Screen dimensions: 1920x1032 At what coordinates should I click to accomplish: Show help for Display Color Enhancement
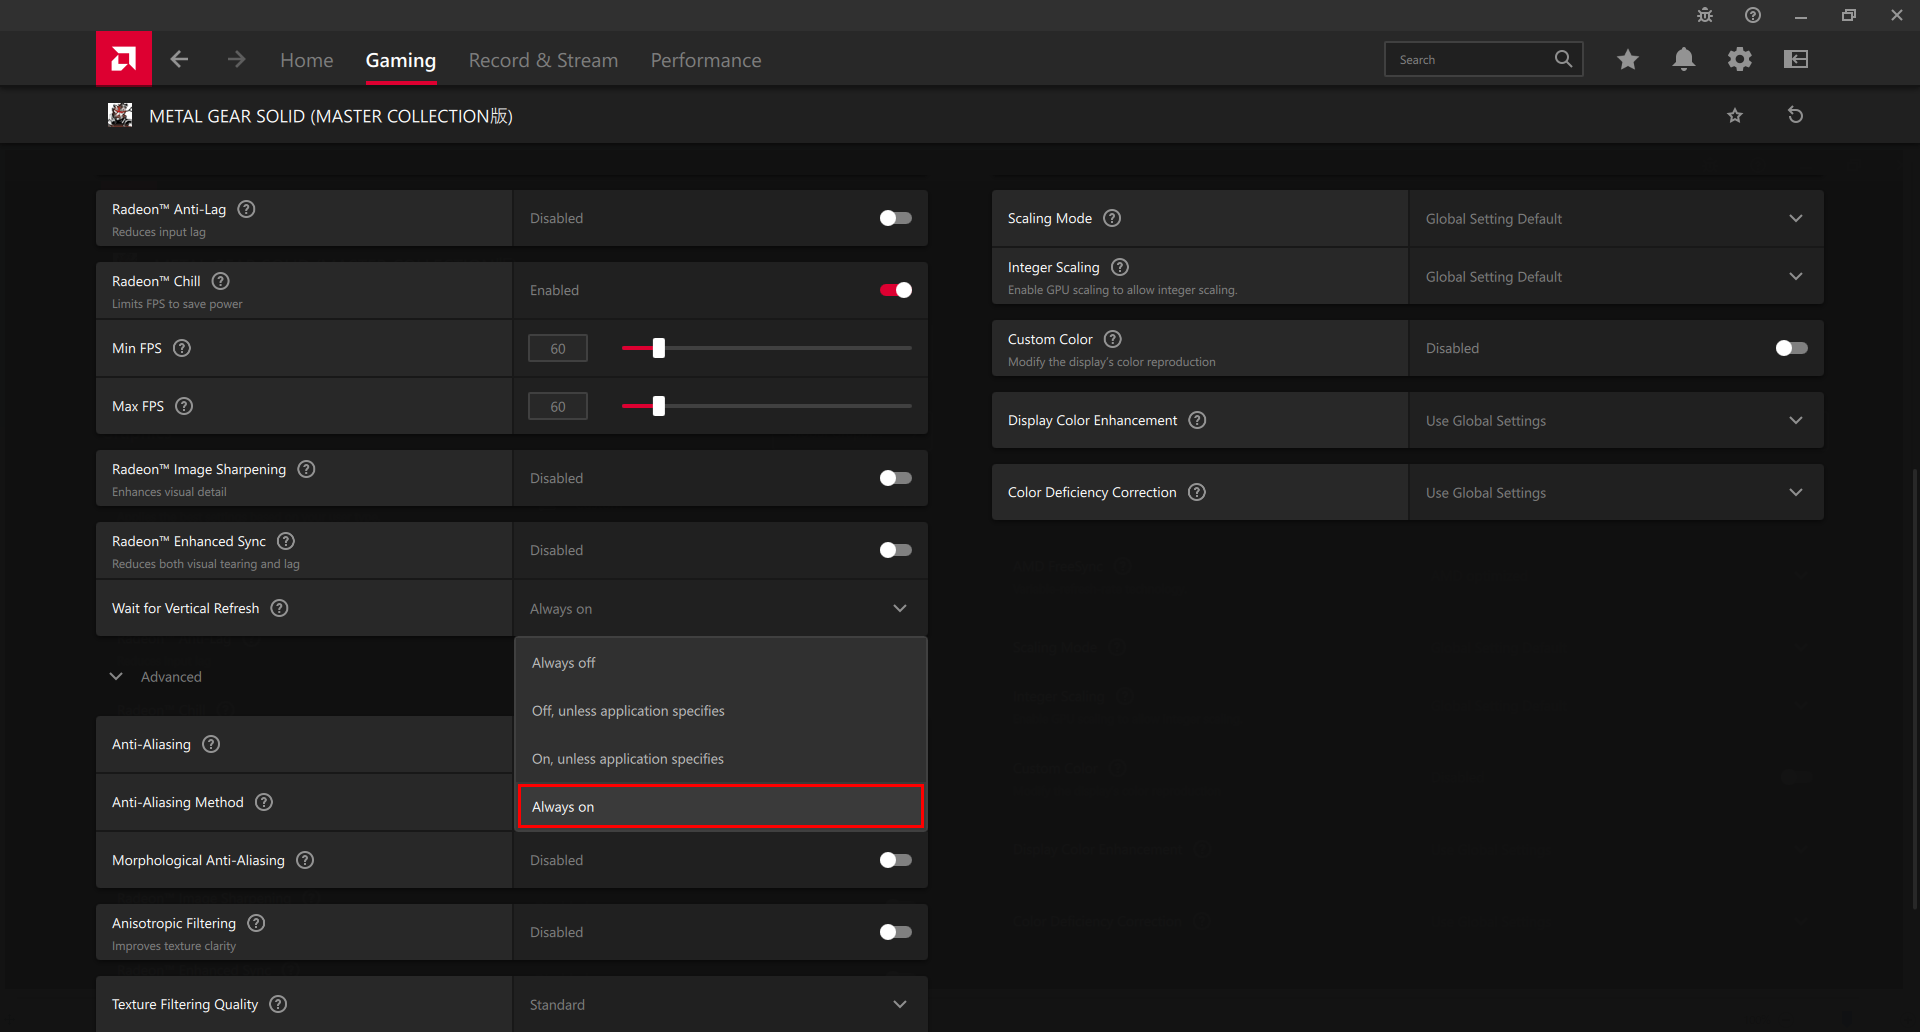1197,420
